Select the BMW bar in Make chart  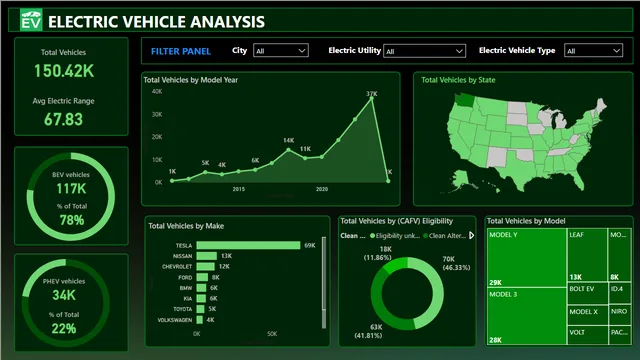point(201,288)
